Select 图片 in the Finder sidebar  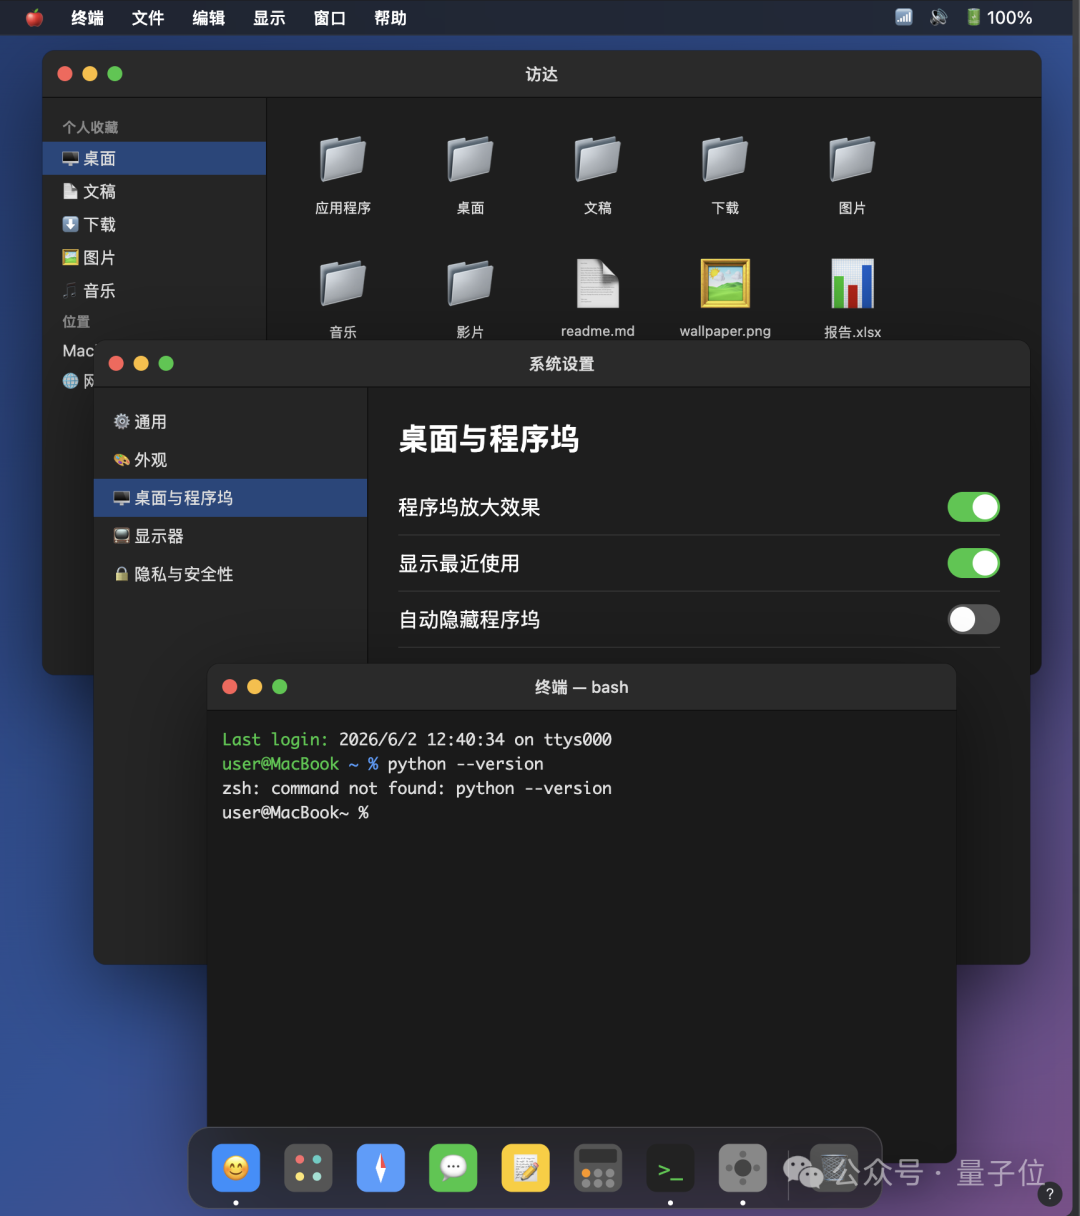point(154,257)
